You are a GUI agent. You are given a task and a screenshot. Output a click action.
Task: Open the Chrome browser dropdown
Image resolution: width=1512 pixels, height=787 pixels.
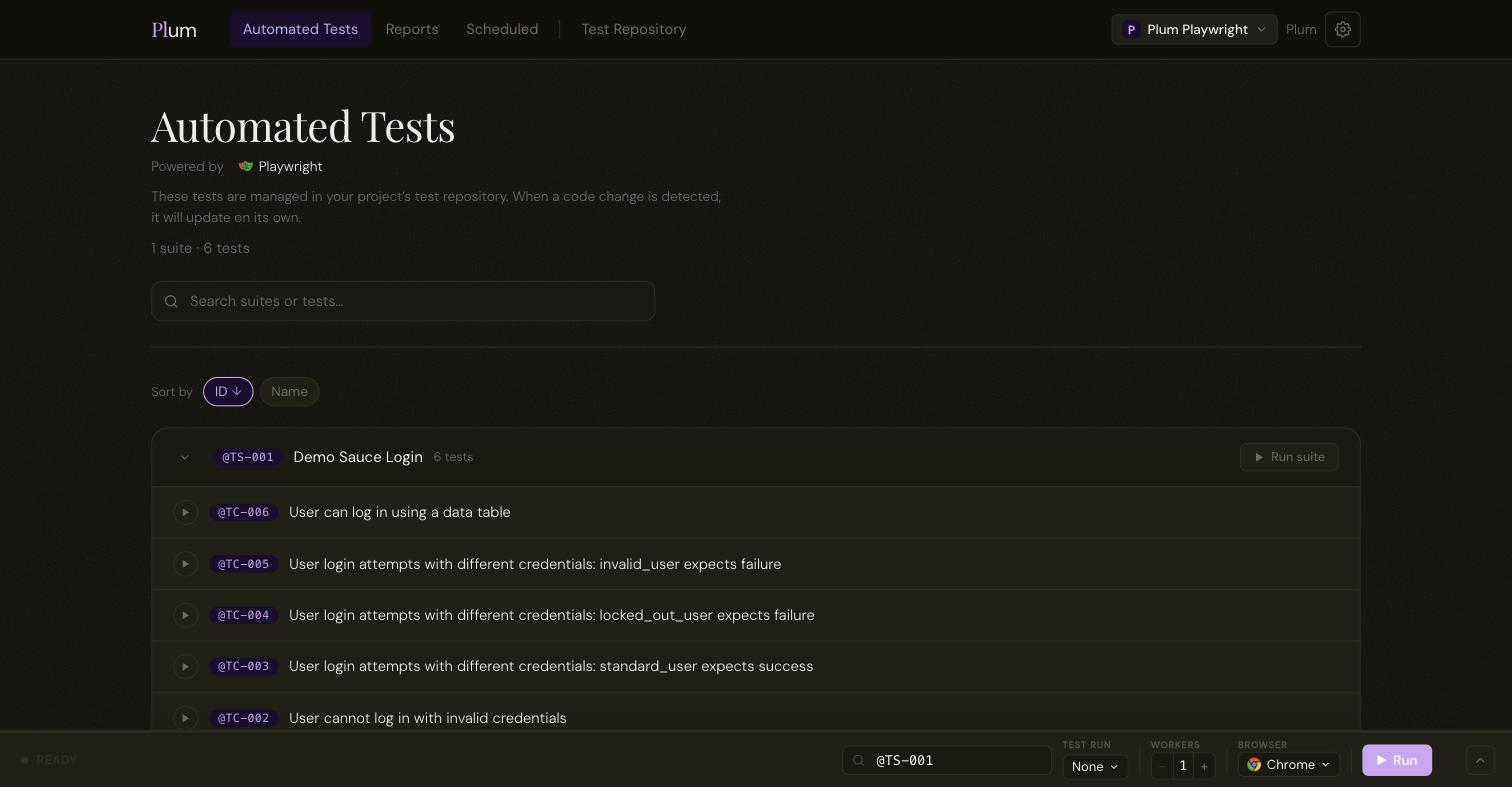tap(1289, 765)
